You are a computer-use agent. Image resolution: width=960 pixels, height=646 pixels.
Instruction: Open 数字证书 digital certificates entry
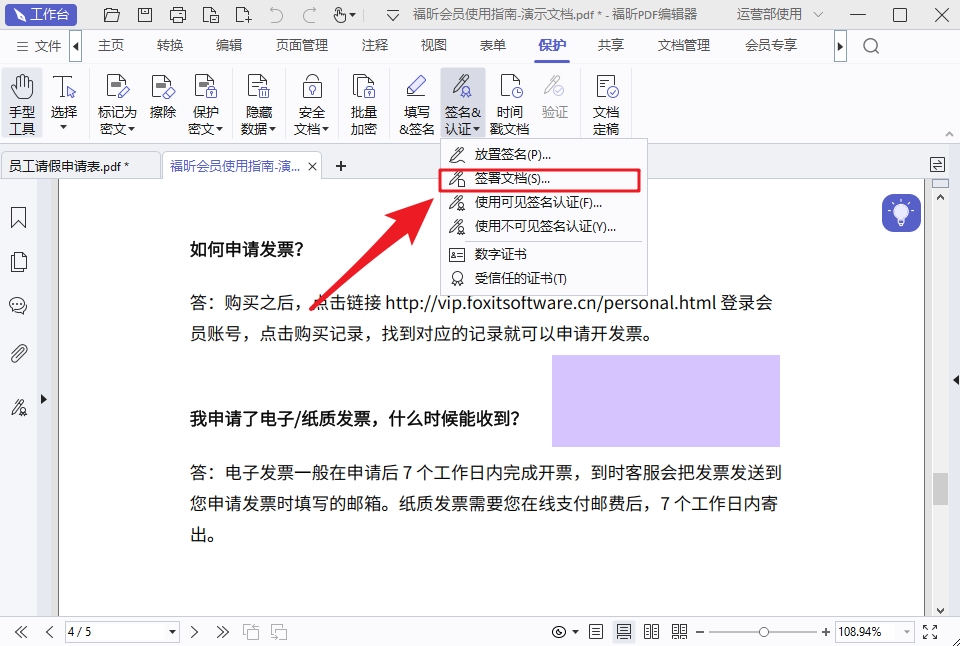tap(544, 254)
